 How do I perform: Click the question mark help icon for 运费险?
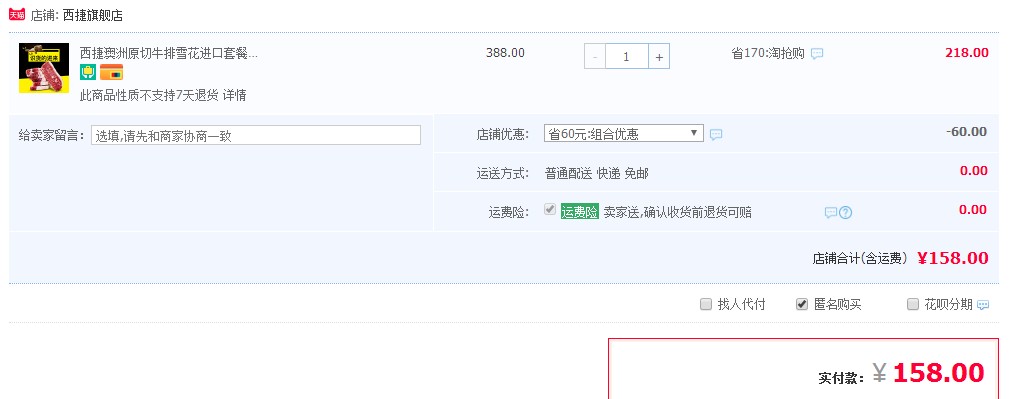845,213
